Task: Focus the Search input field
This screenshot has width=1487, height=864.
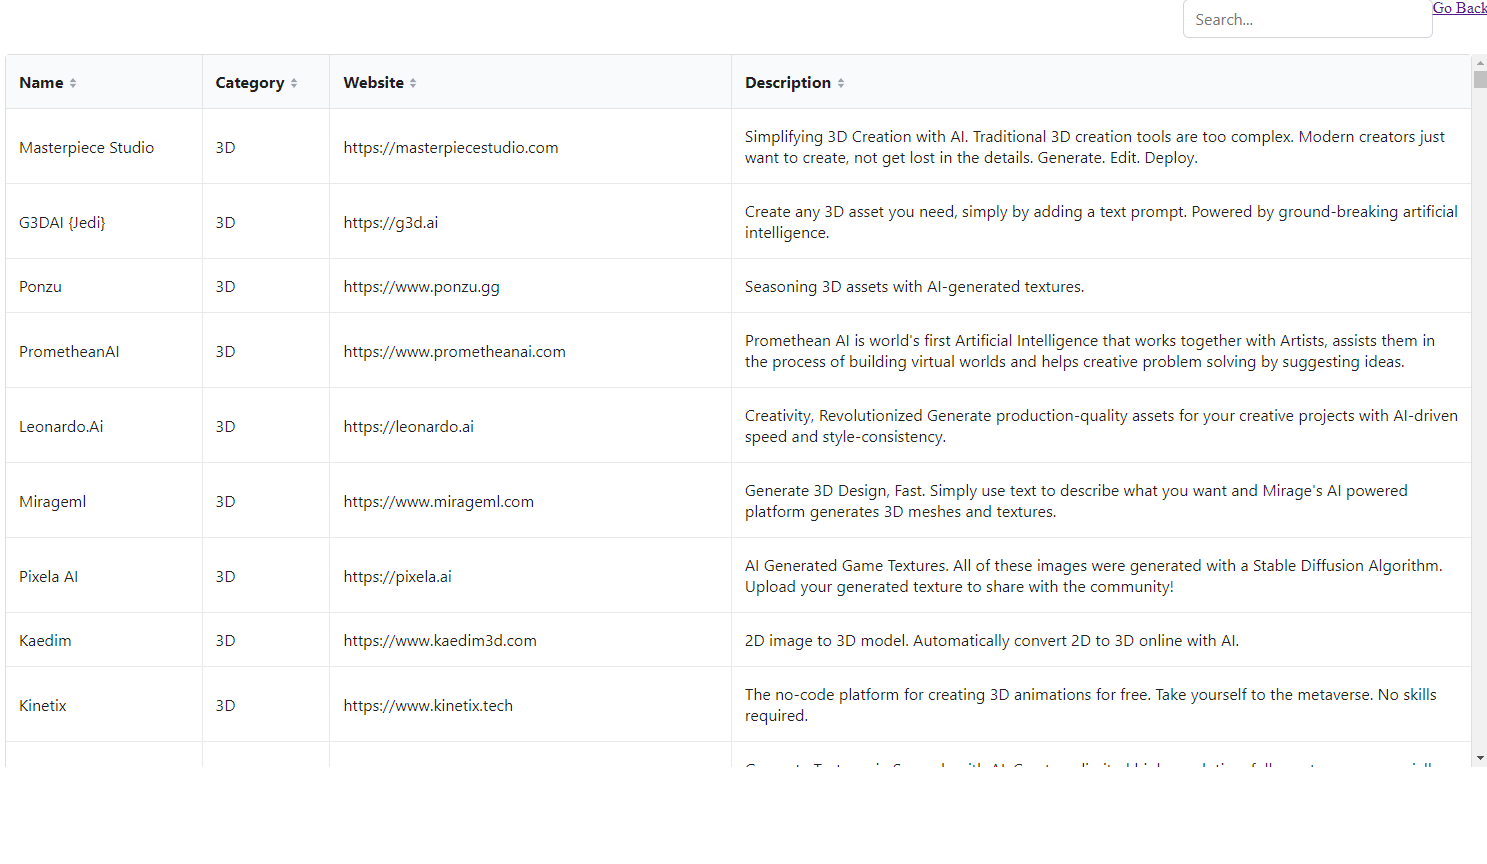Action: 1306,20
